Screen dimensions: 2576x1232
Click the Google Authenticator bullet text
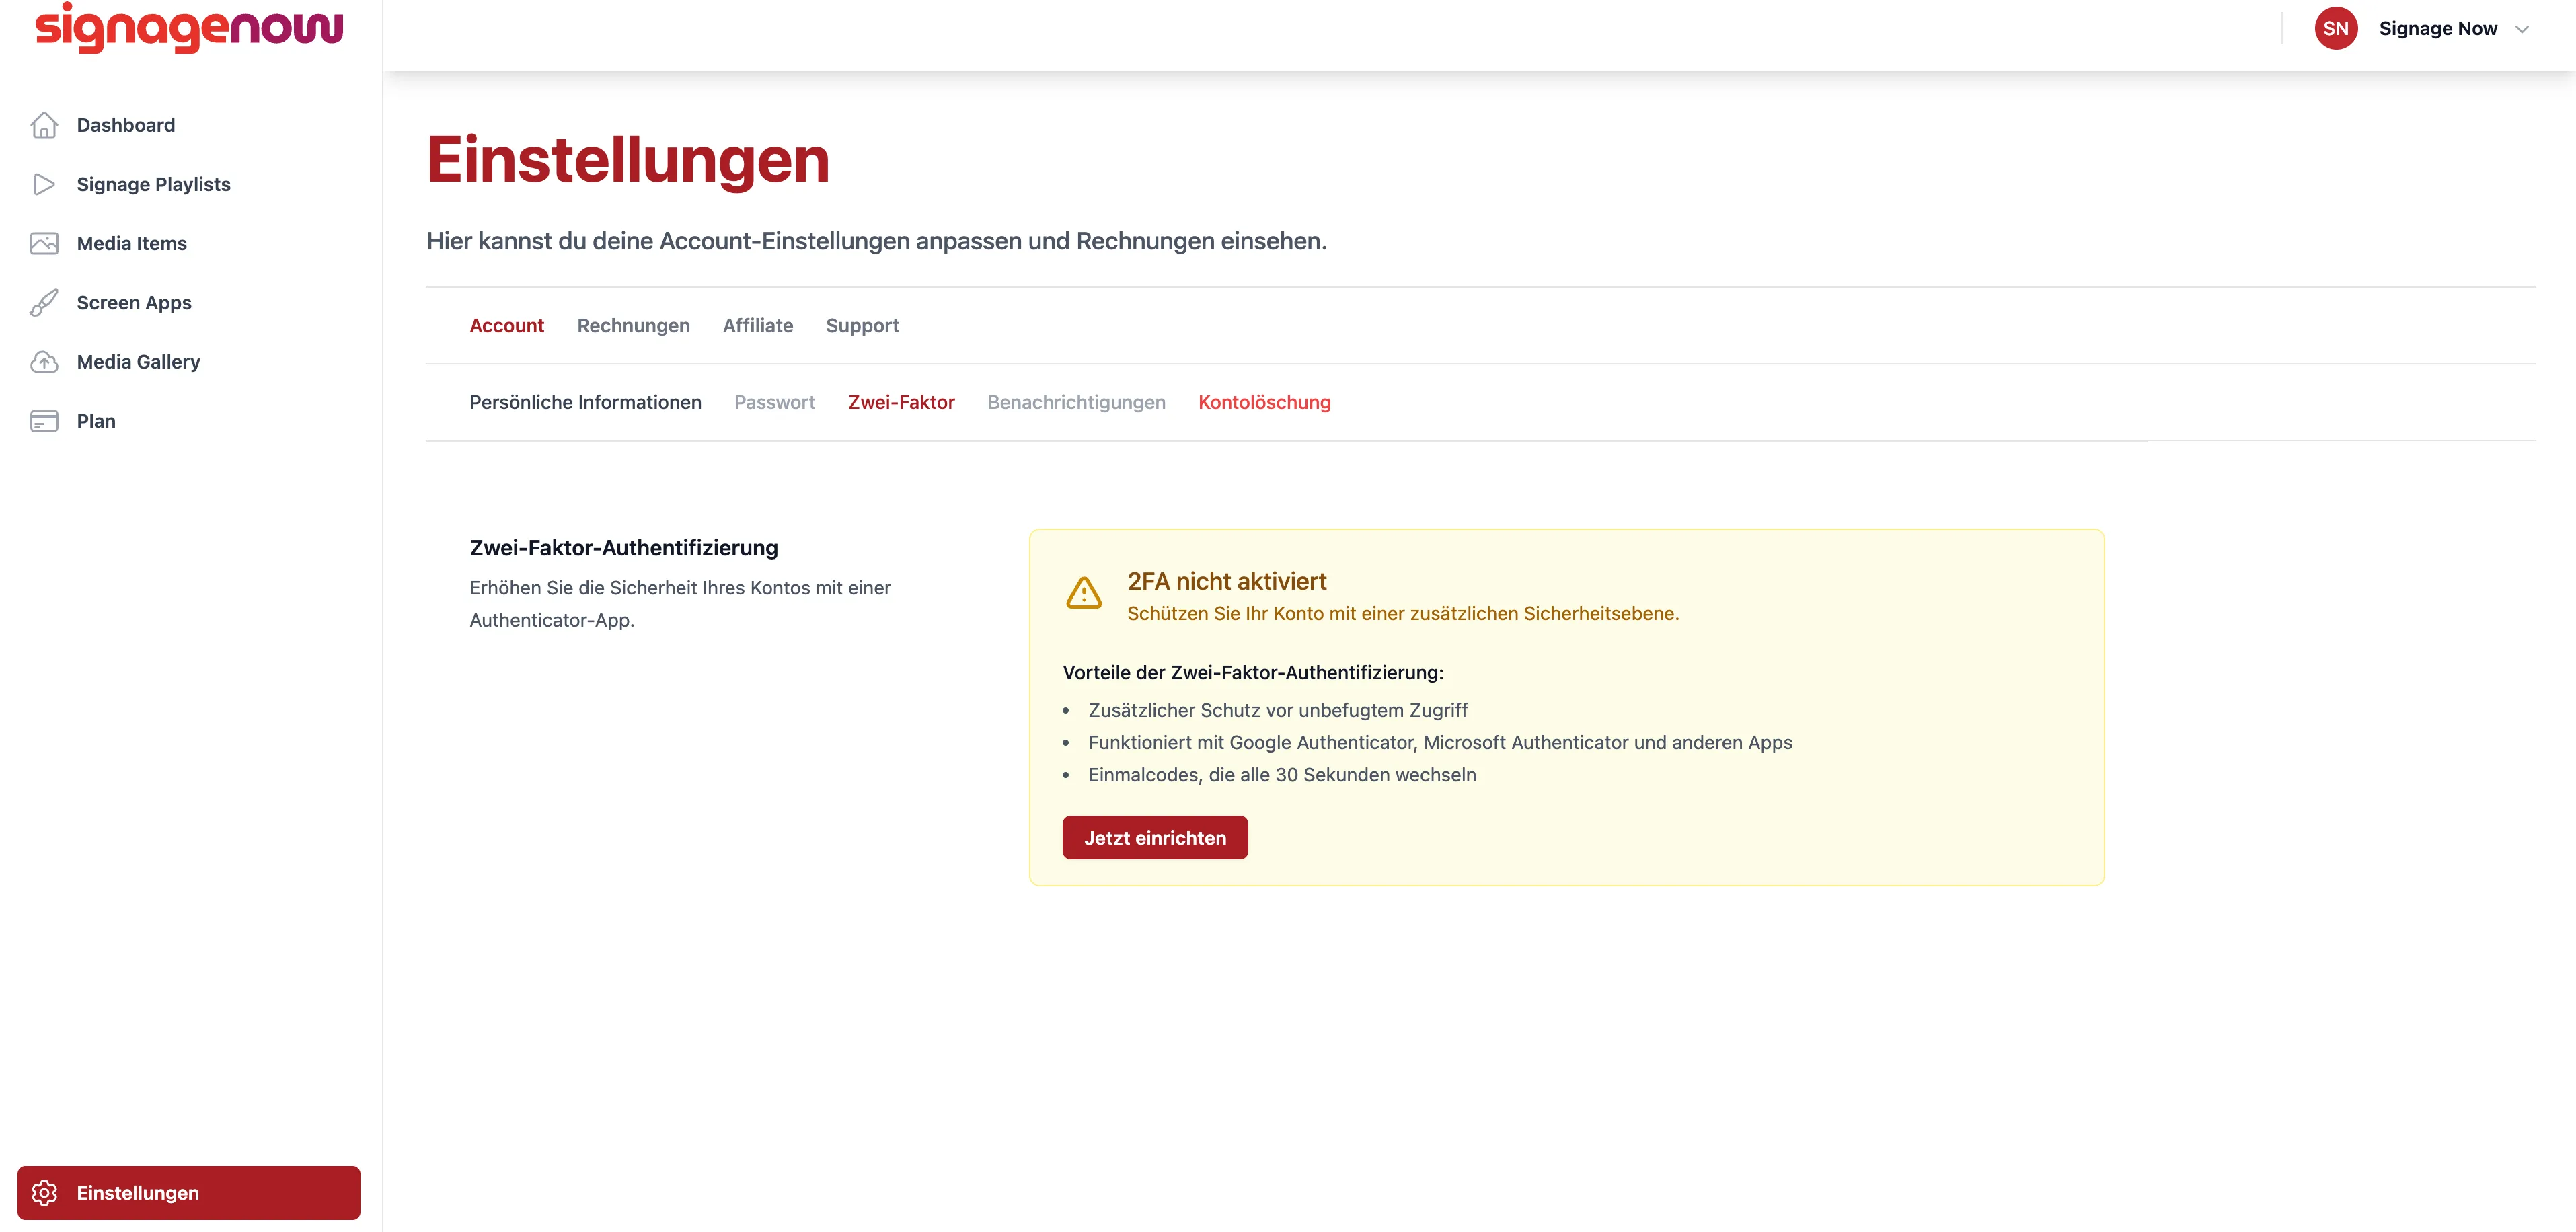pos(1440,742)
